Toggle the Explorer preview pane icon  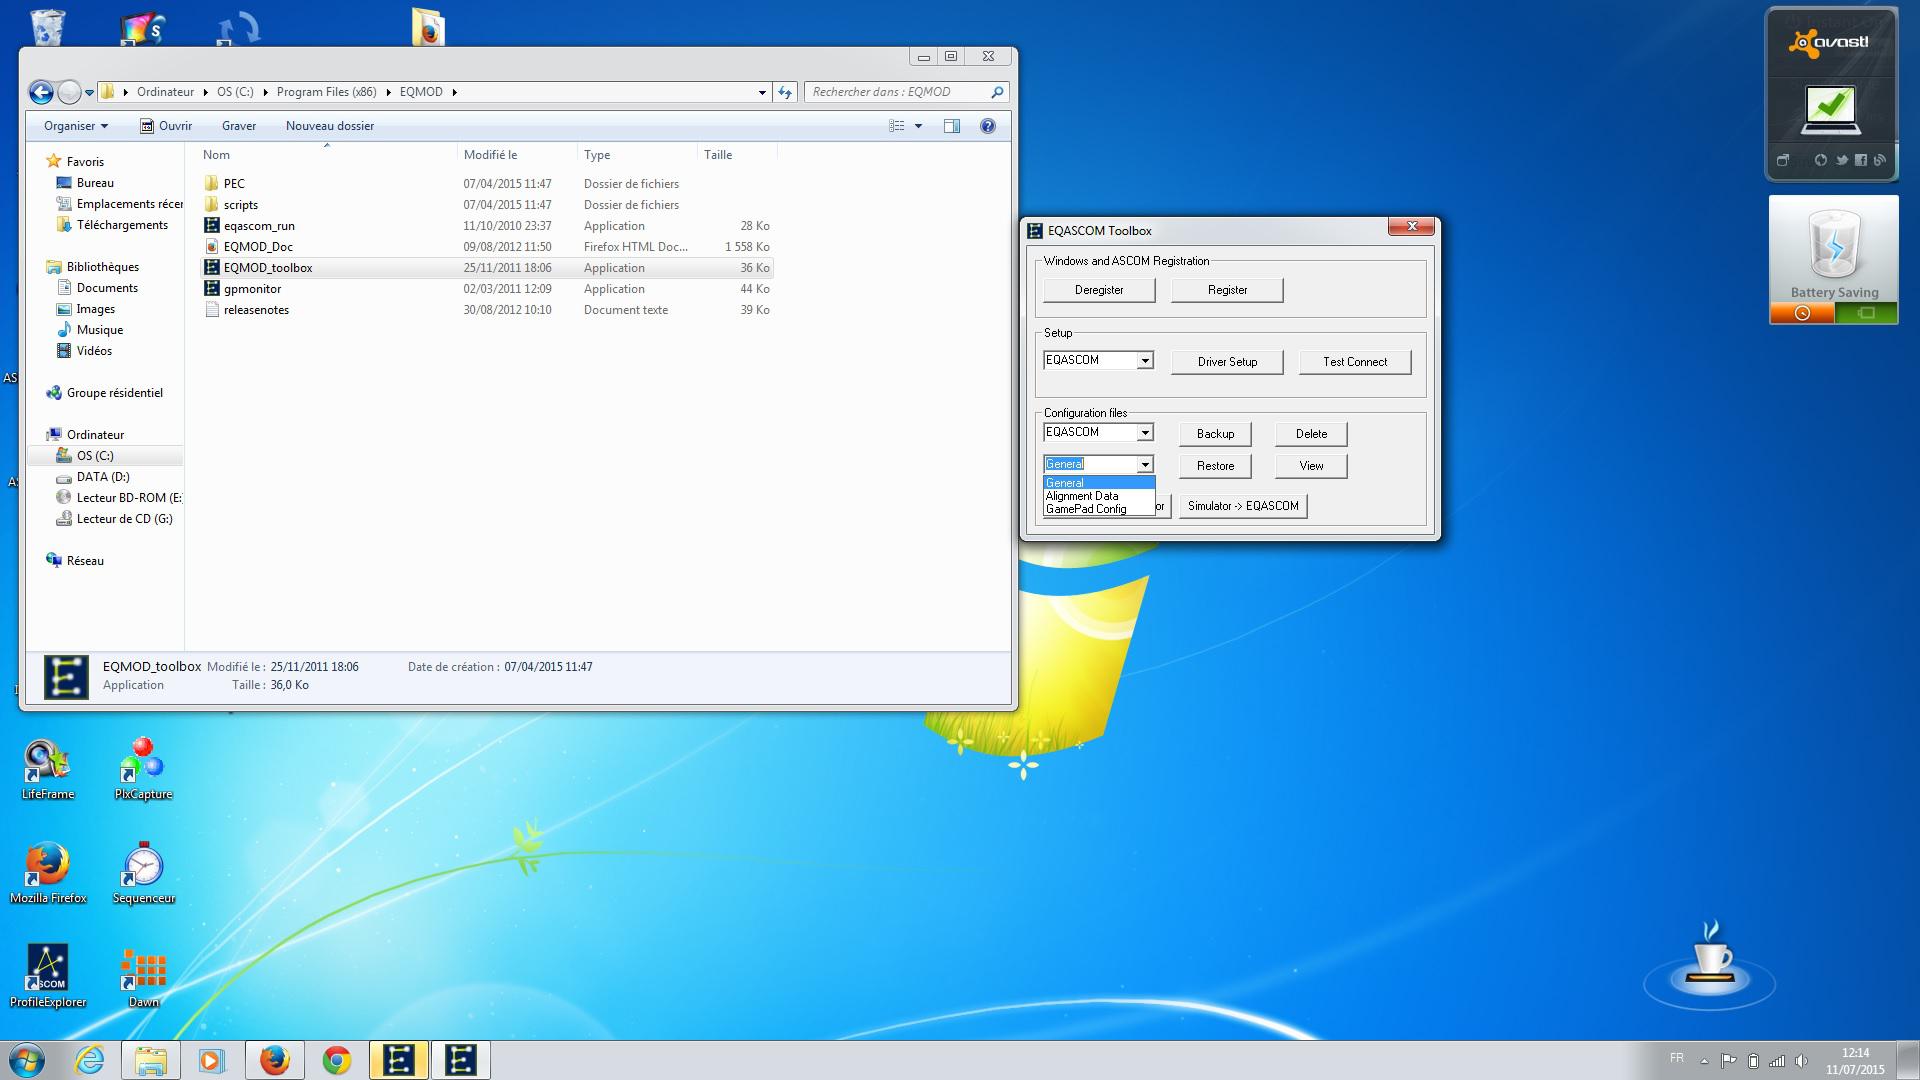coord(952,126)
